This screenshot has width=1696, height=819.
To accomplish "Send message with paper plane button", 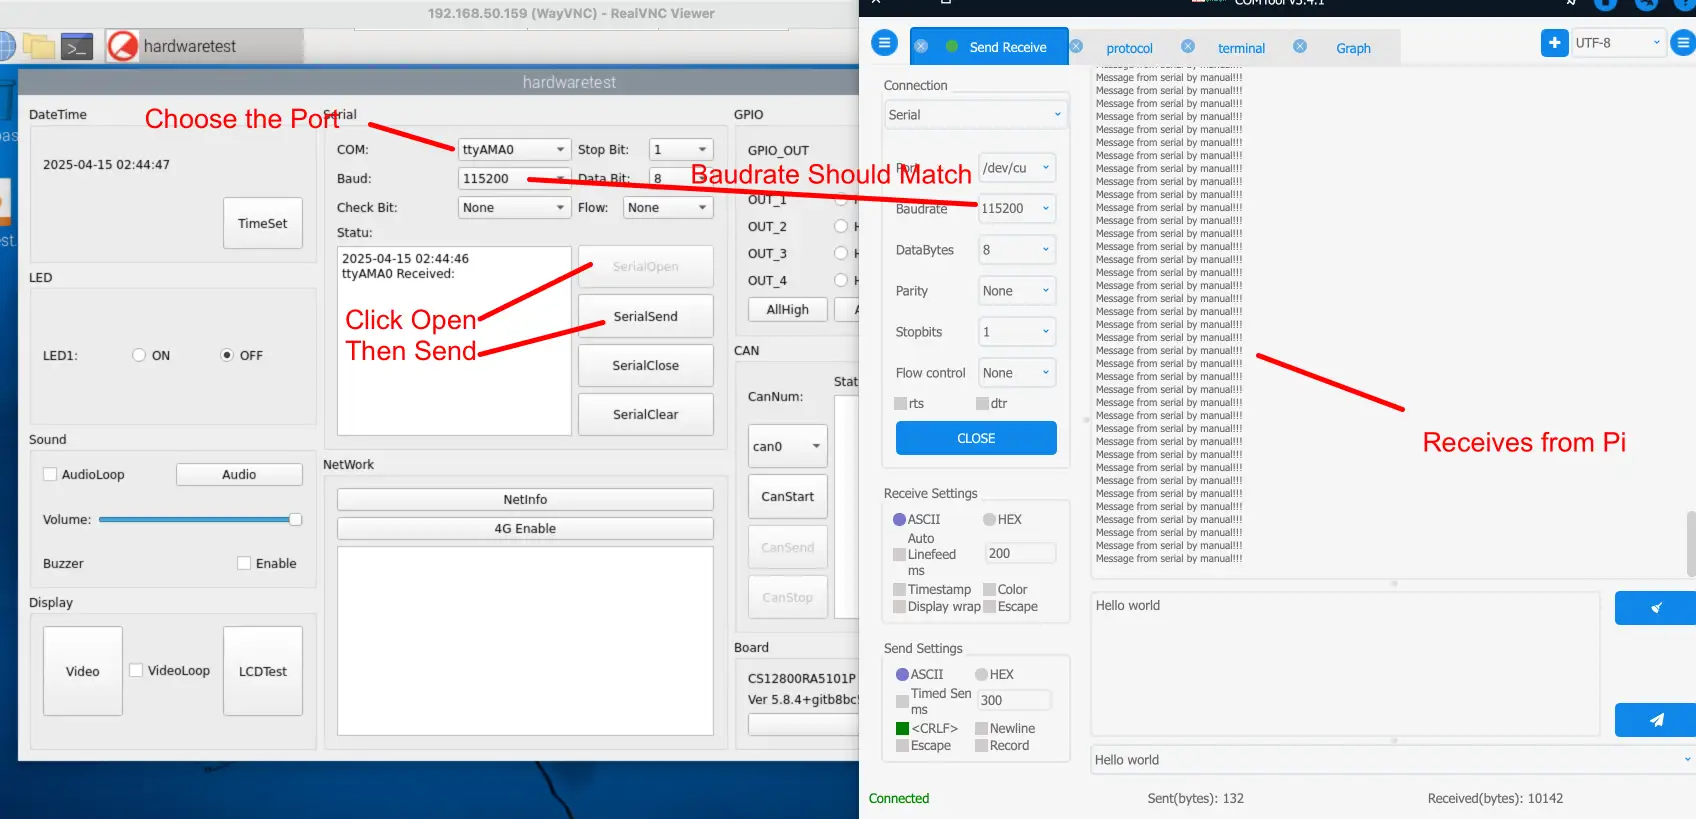I will (x=1655, y=720).
